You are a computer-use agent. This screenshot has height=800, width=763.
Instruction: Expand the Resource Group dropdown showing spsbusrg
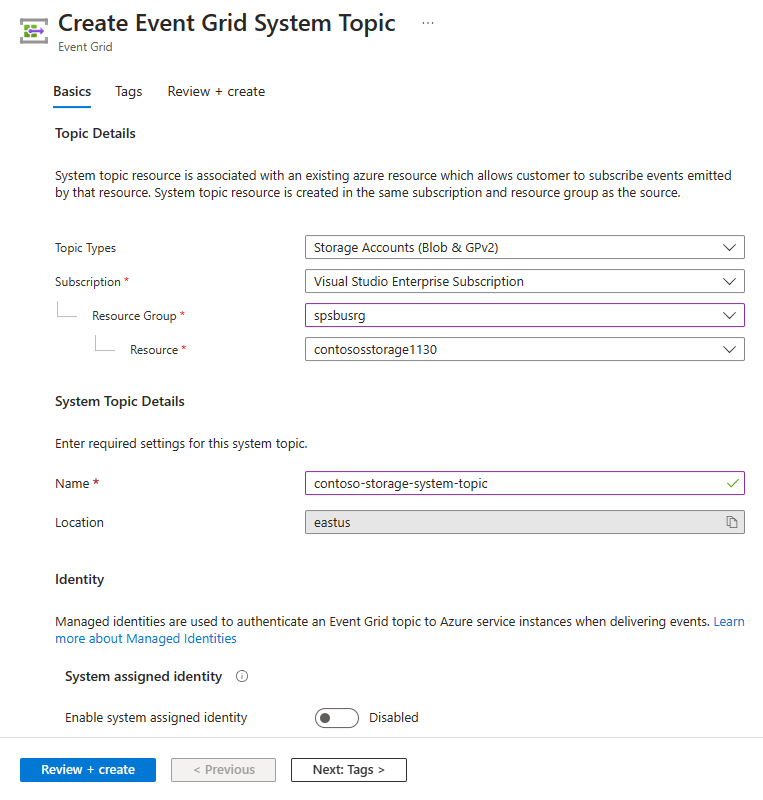525,315
